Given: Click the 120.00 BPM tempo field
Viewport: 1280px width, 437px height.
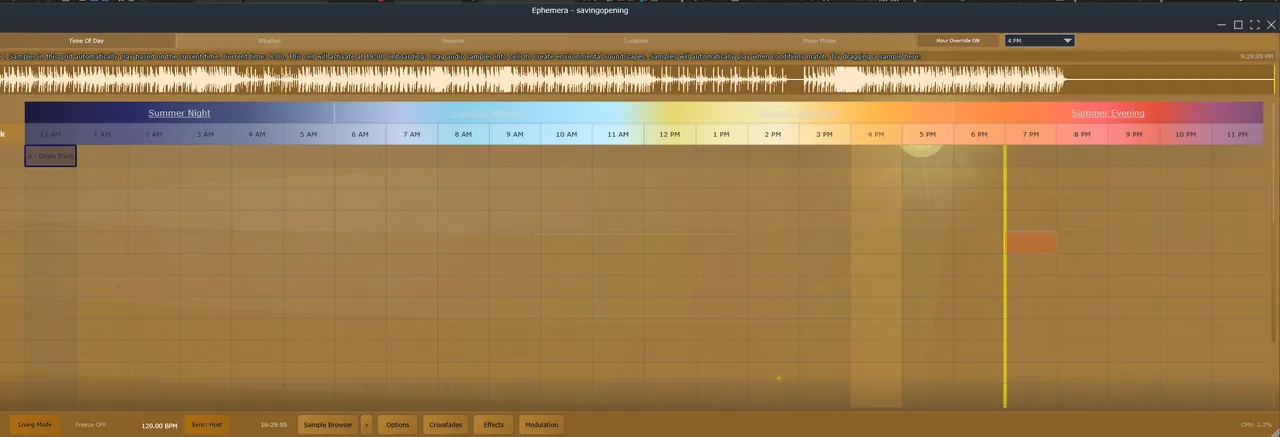Looking at the screenshot, I should click(159, 426).
